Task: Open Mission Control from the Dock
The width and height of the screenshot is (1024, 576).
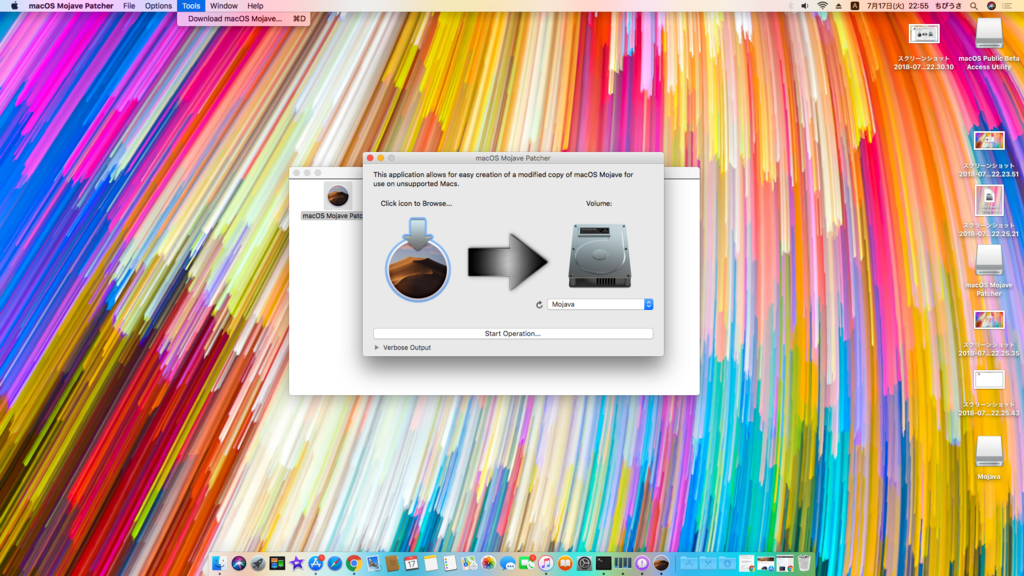Action: click(x=277, y=563)
